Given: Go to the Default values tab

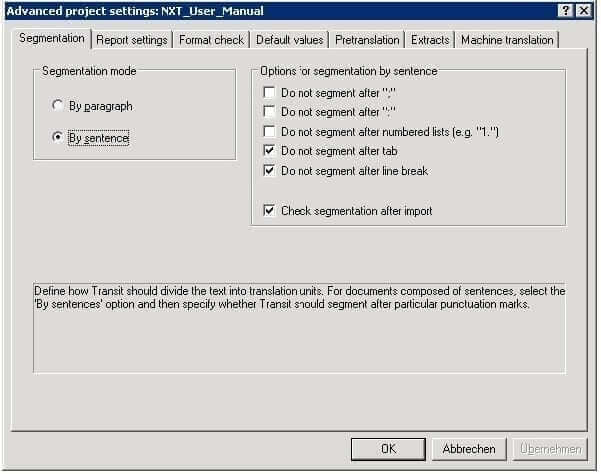Looking at the screenshot, I should [290, 40].
